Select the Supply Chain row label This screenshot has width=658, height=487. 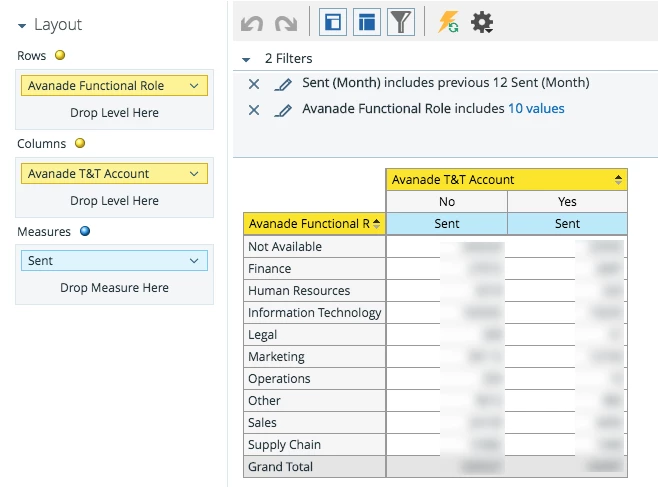314,445
